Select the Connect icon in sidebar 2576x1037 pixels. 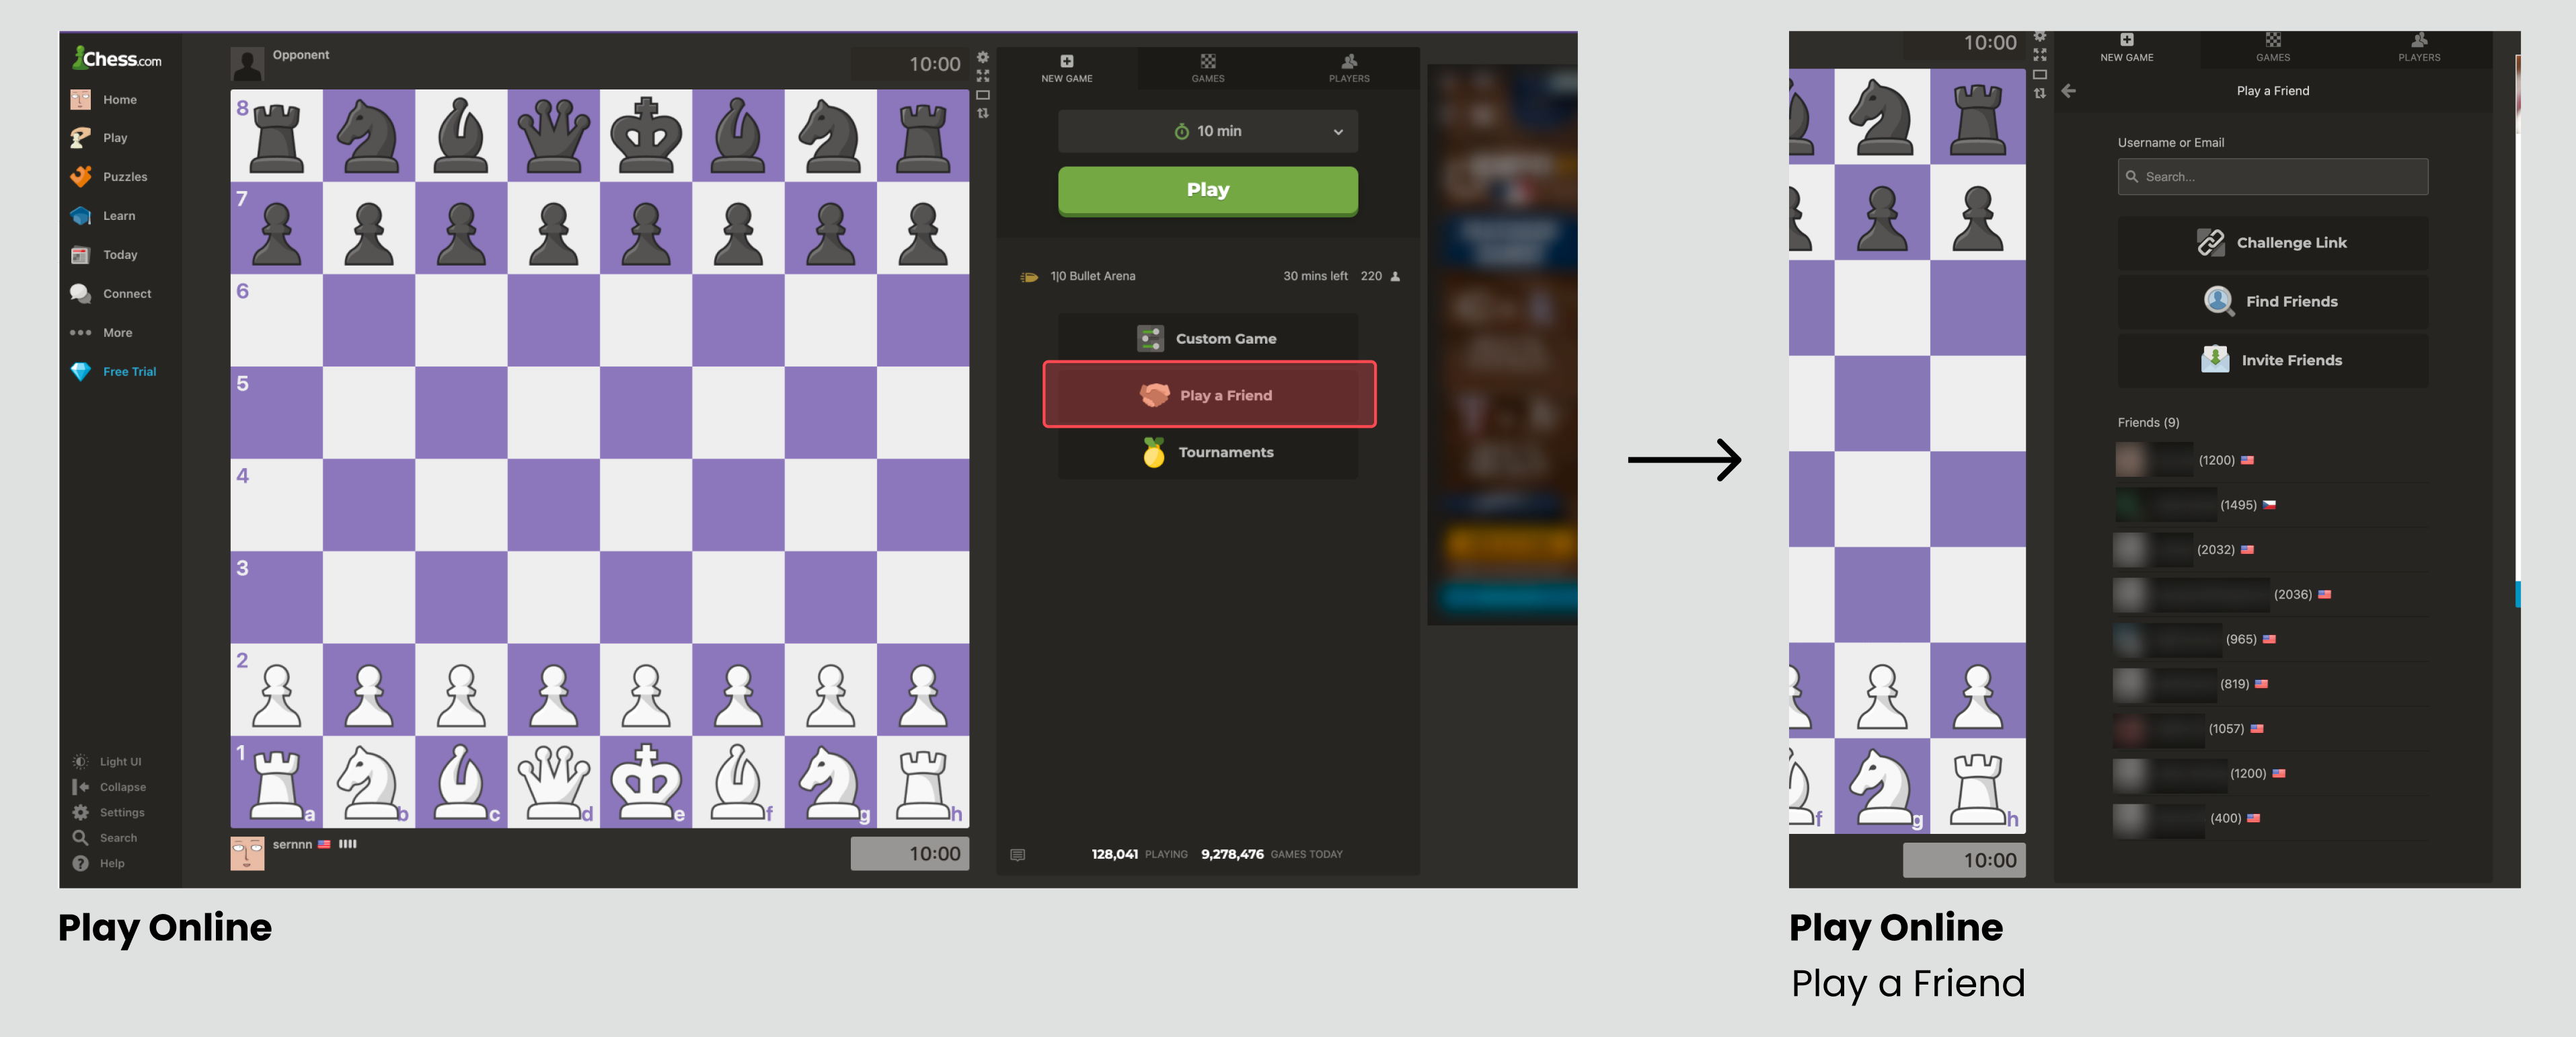(x=82, y=293)
